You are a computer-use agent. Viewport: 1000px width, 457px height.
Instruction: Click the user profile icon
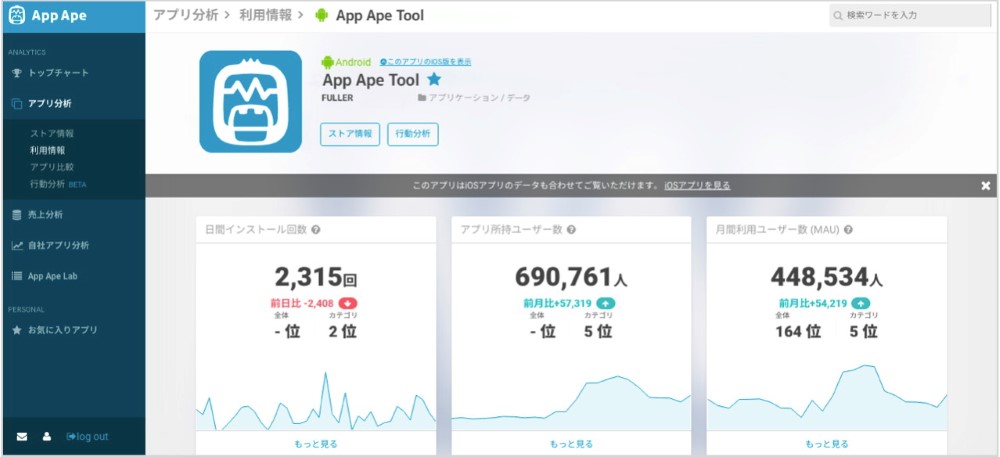[47, 437]
